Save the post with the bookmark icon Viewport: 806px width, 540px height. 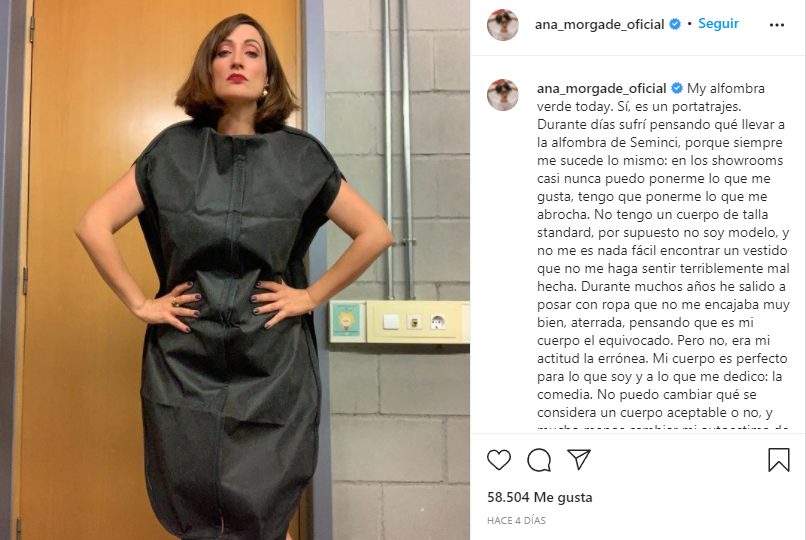tap(779, 459)
